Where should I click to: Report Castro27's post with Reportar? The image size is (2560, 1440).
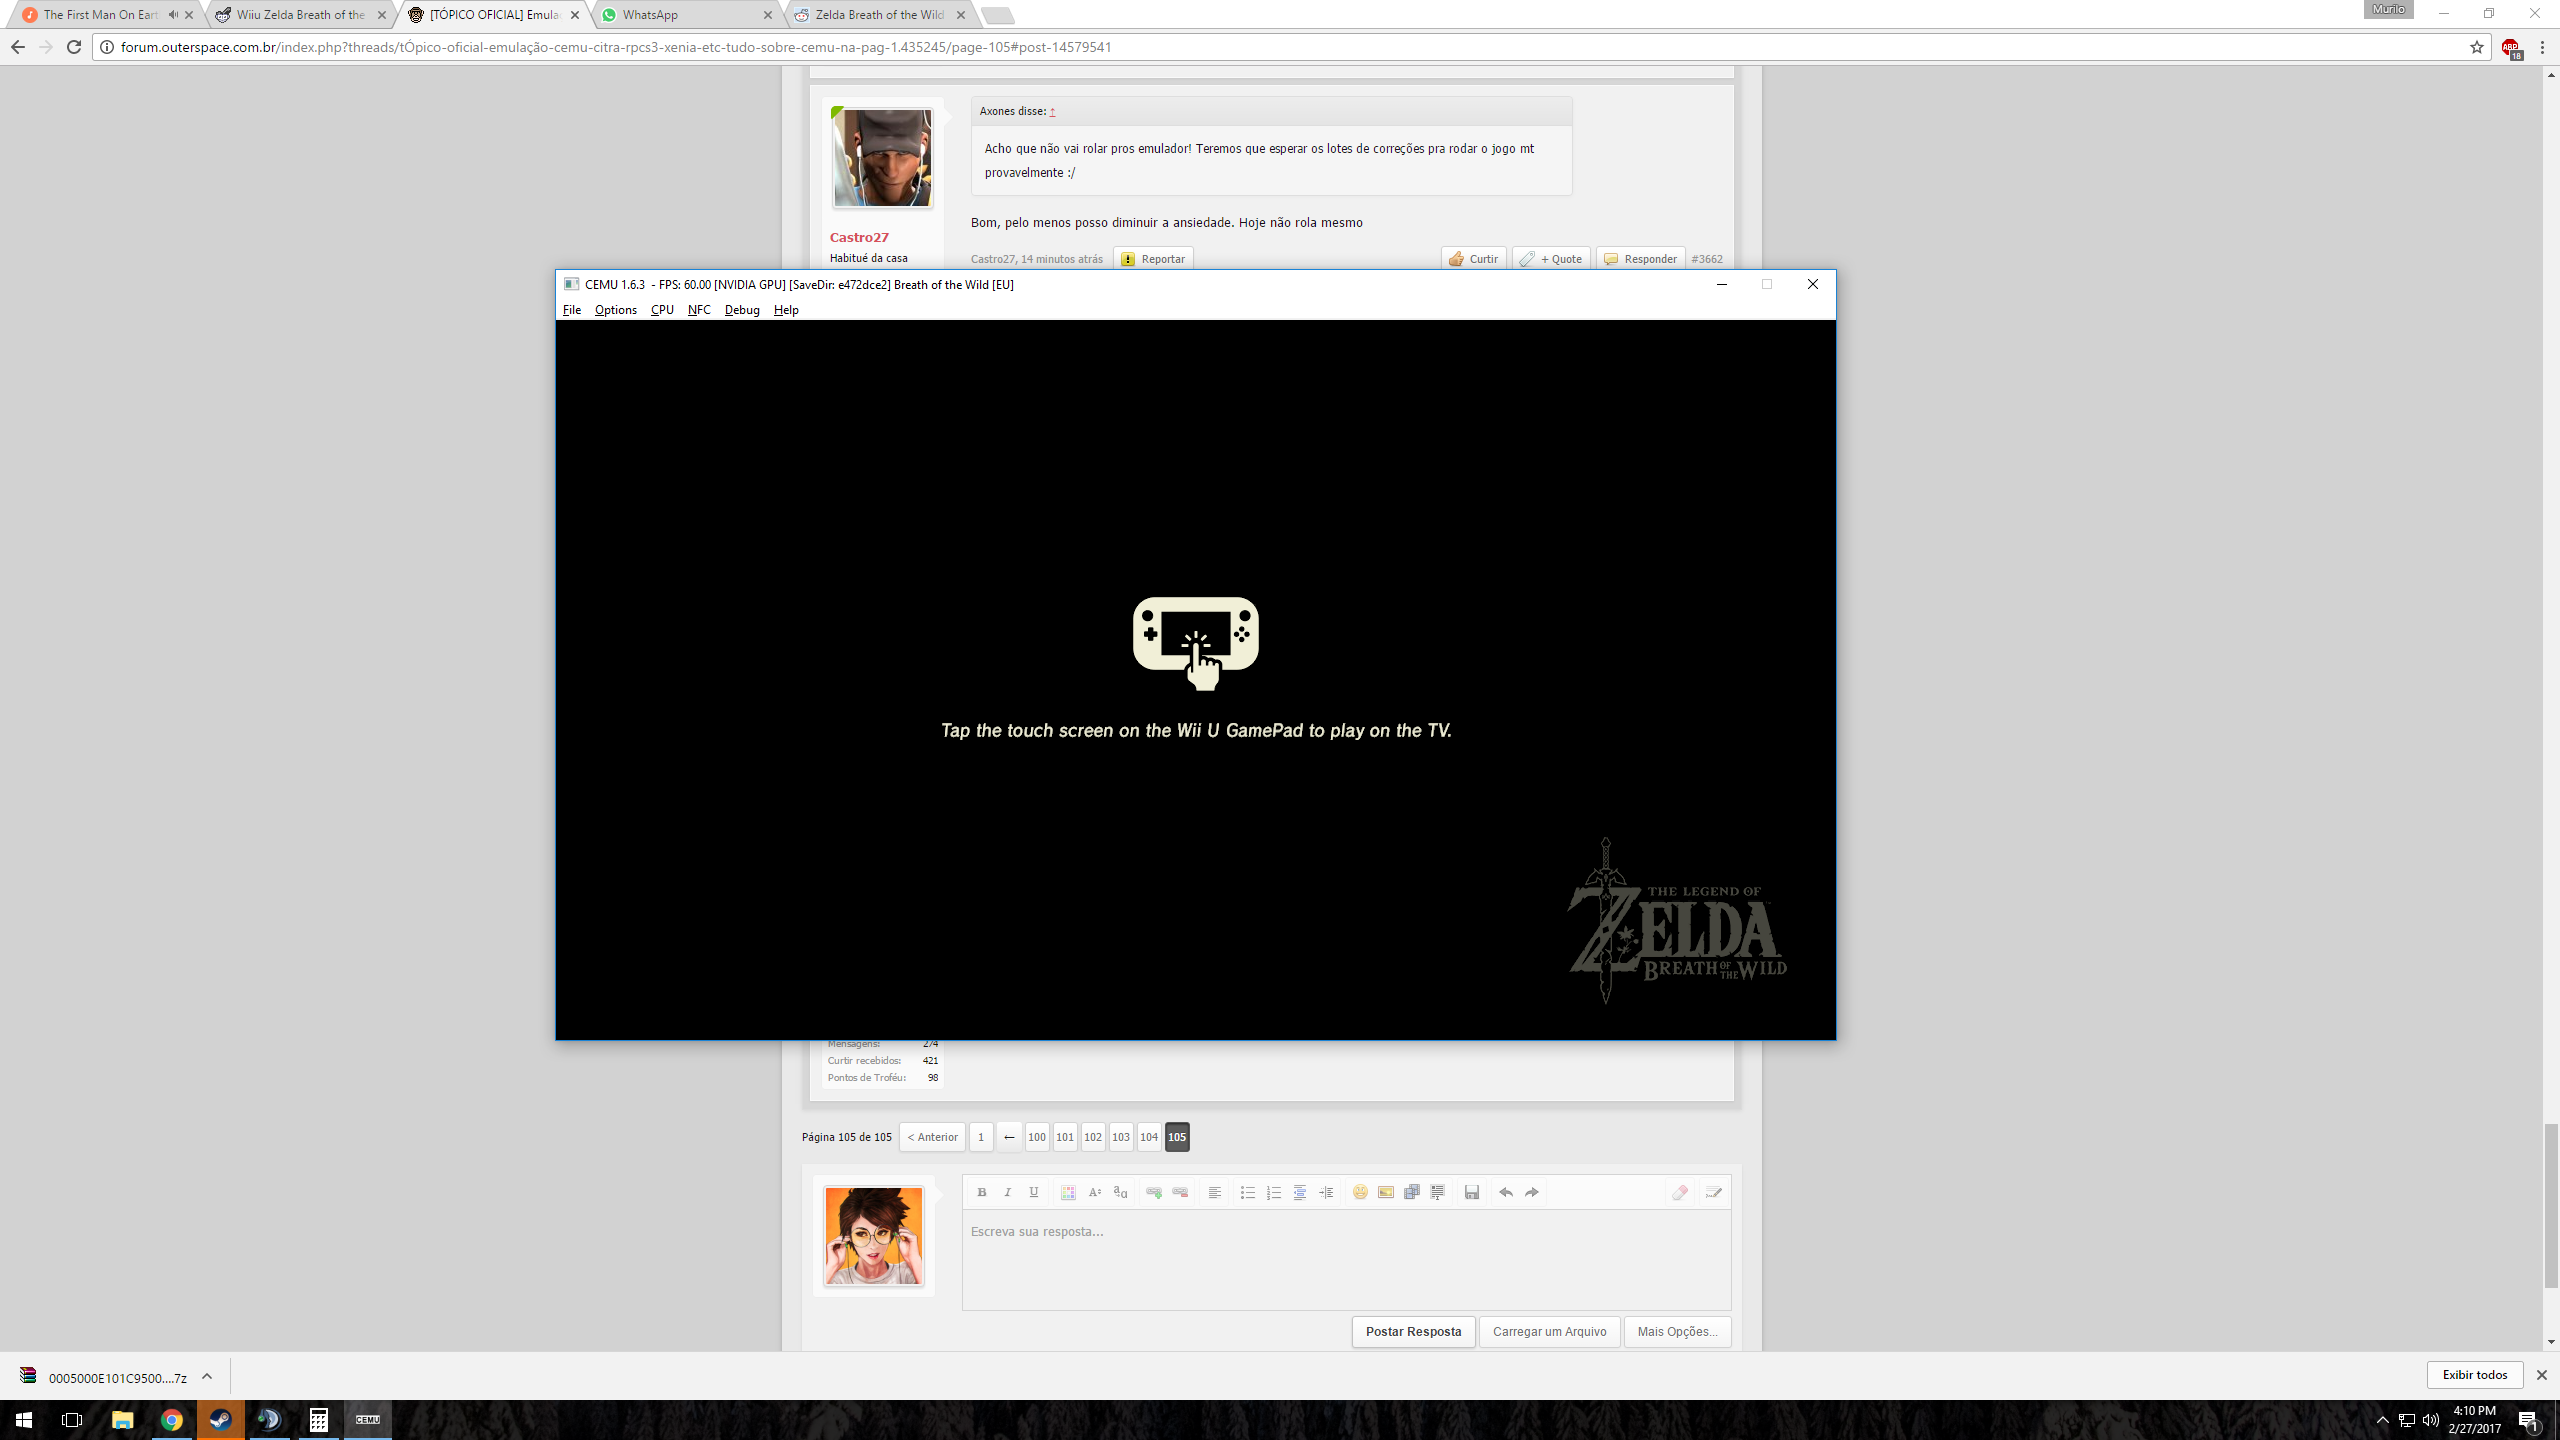click(x=1153, y=259)
